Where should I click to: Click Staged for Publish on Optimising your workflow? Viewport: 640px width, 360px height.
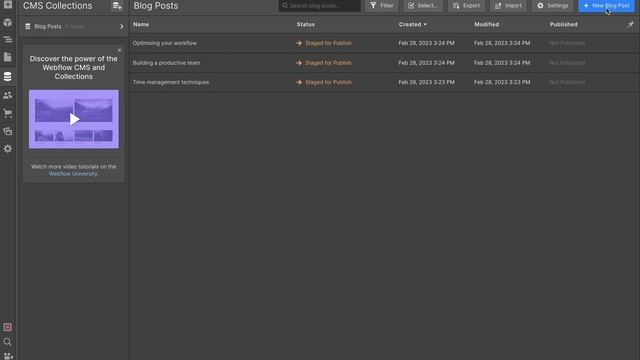(328, 43)
